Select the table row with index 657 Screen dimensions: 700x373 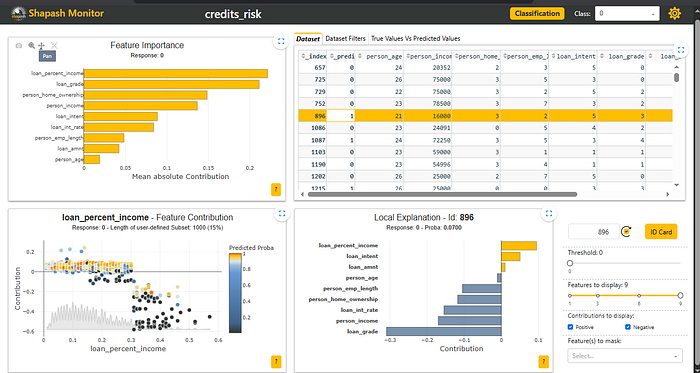pos(486,68)
